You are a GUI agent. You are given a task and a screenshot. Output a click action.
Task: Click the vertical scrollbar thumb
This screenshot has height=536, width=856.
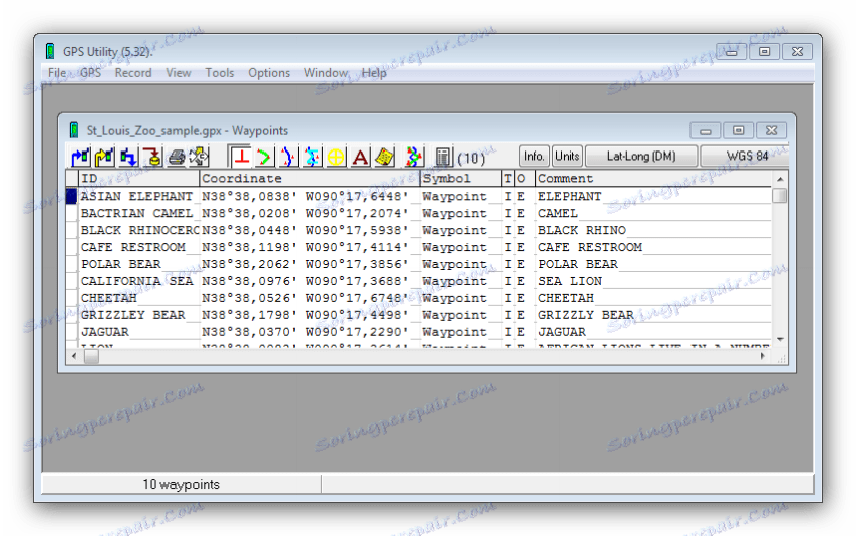coord(780,195)
